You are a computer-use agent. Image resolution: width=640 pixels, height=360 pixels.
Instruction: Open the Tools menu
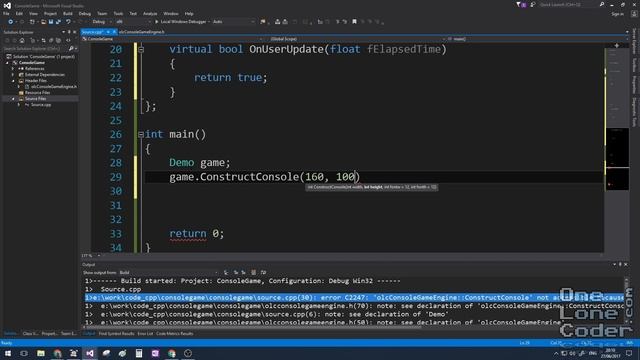(118, 13)
